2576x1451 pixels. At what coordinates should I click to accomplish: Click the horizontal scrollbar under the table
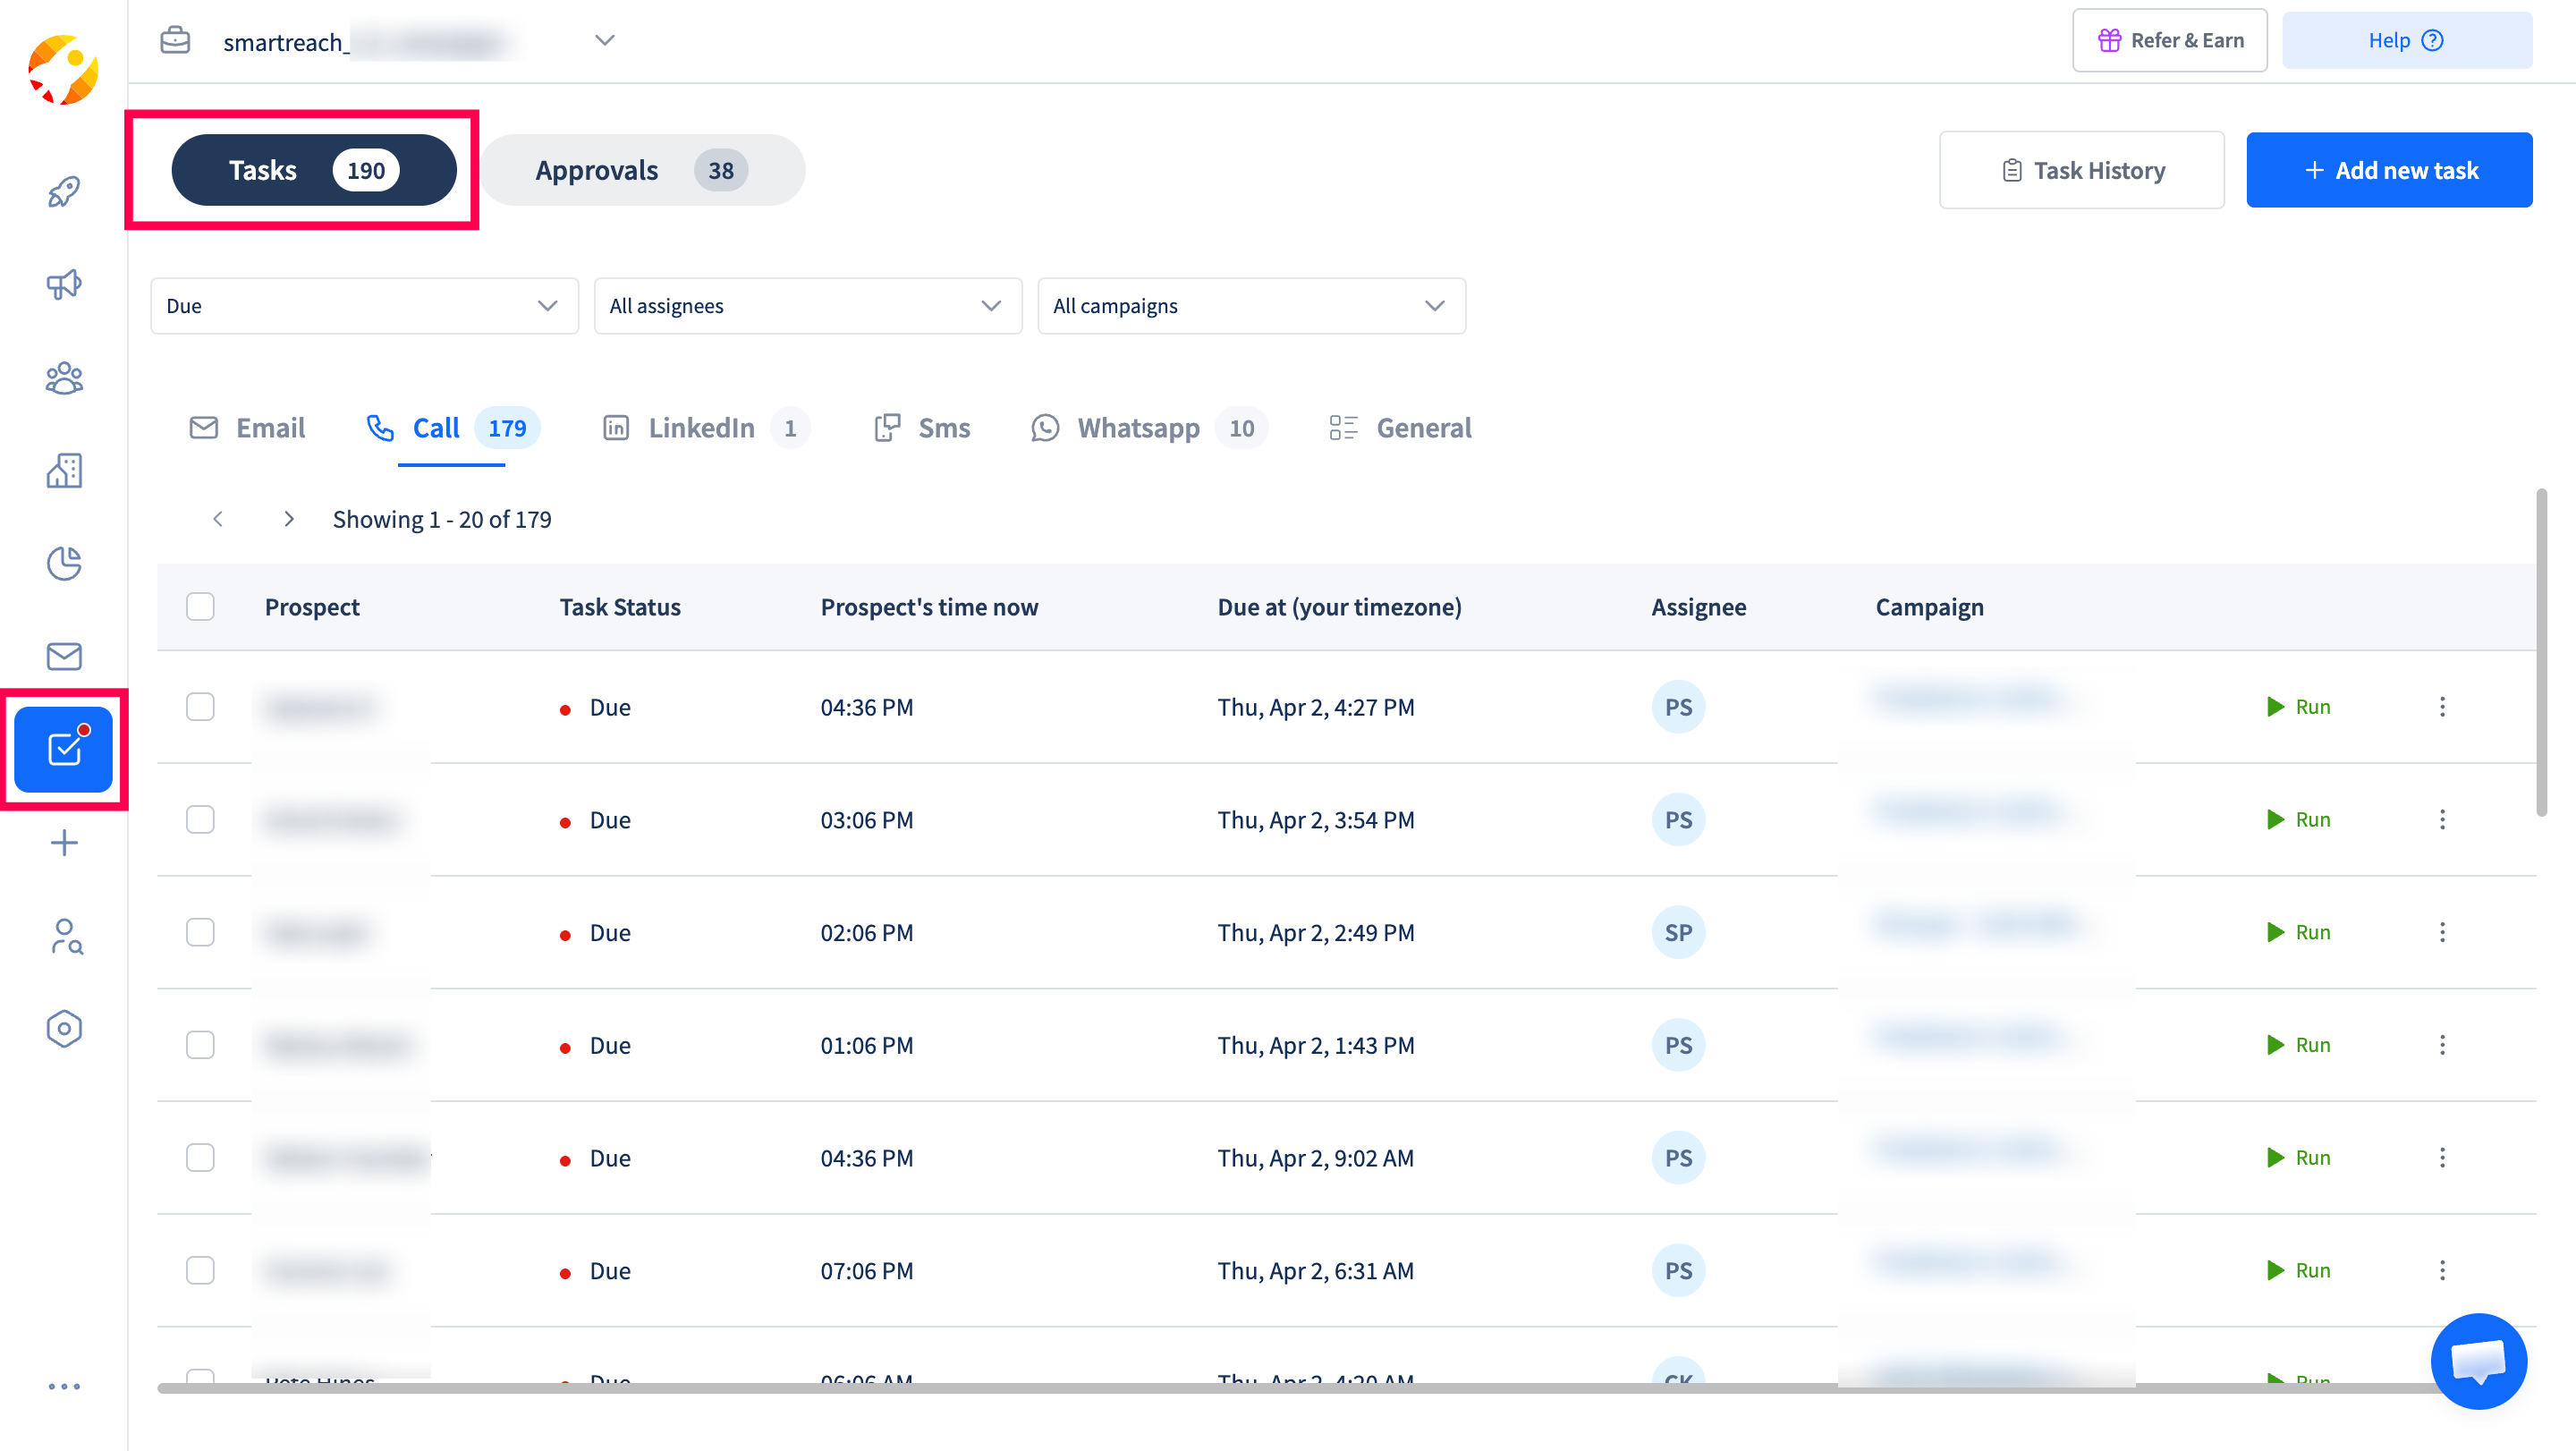(1200, 1388)
